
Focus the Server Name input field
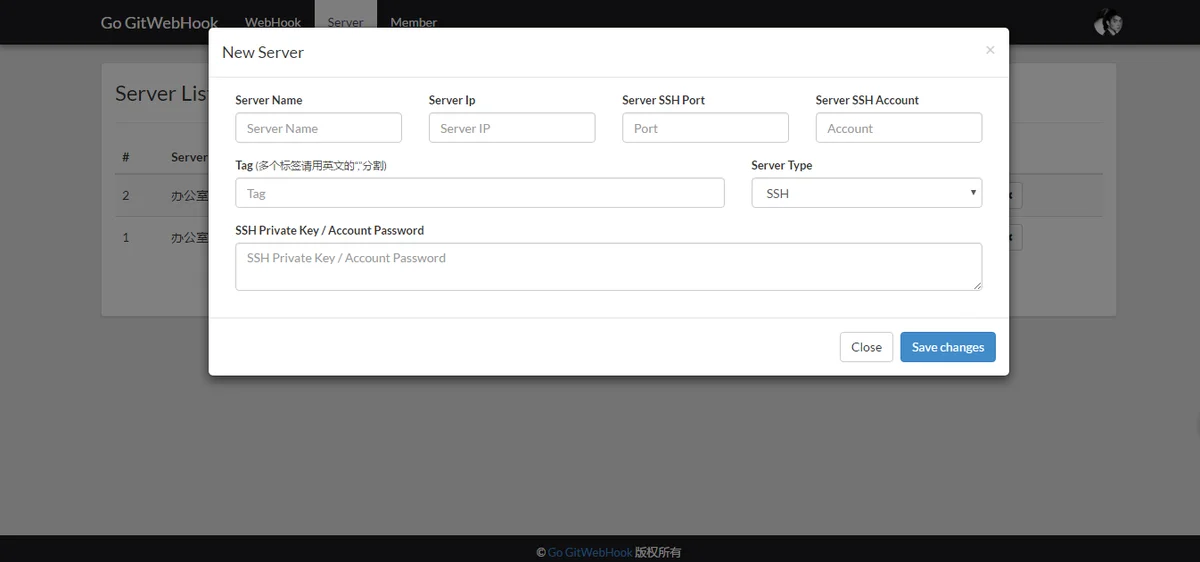pyautogui.click(x=318, y=128)
